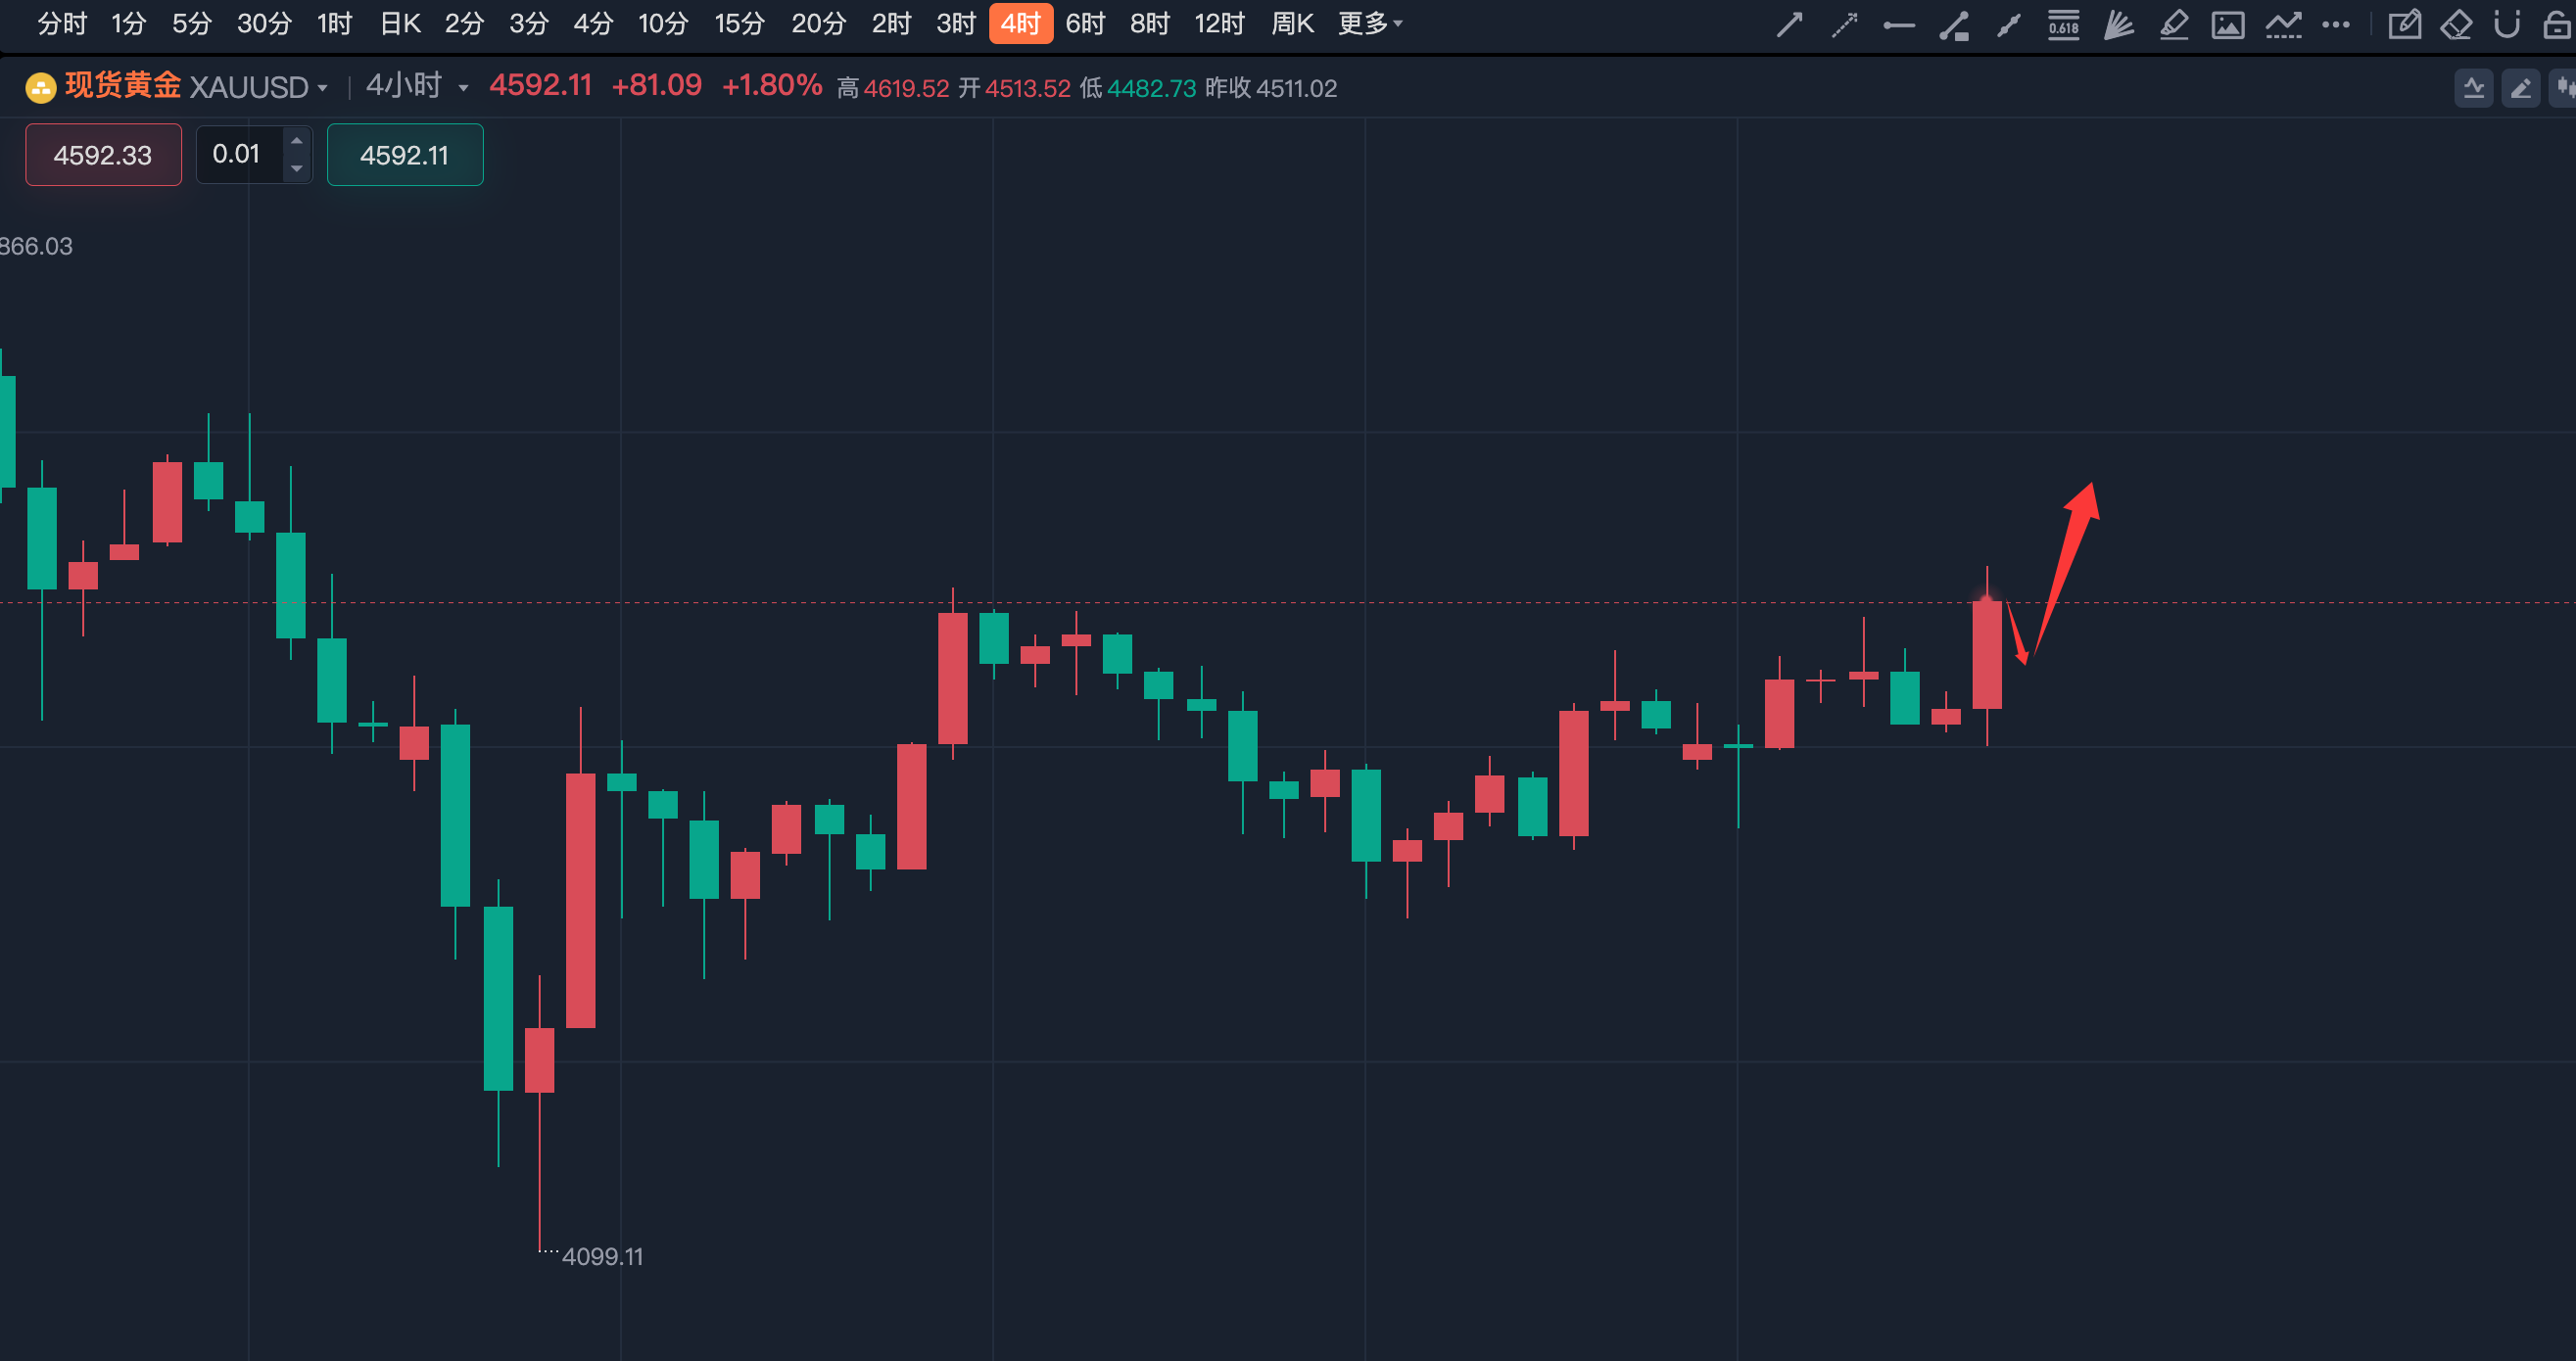The image size is (2576, 1361).
Task: Click the insert image icon
Action: [x=2227, y=24]
